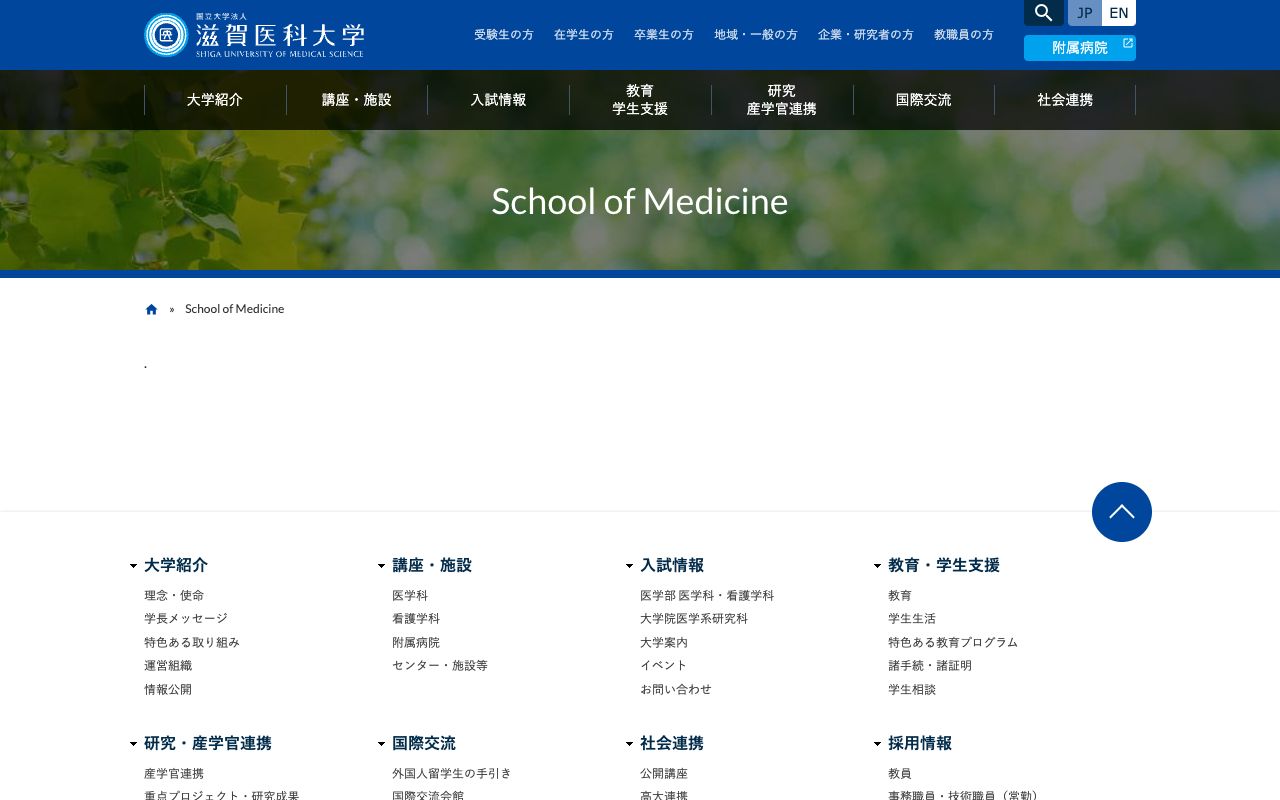Screen dimensions: 1280x800
Task: Click the School of Medicine breadcrumb link
Action: [234, 309]
